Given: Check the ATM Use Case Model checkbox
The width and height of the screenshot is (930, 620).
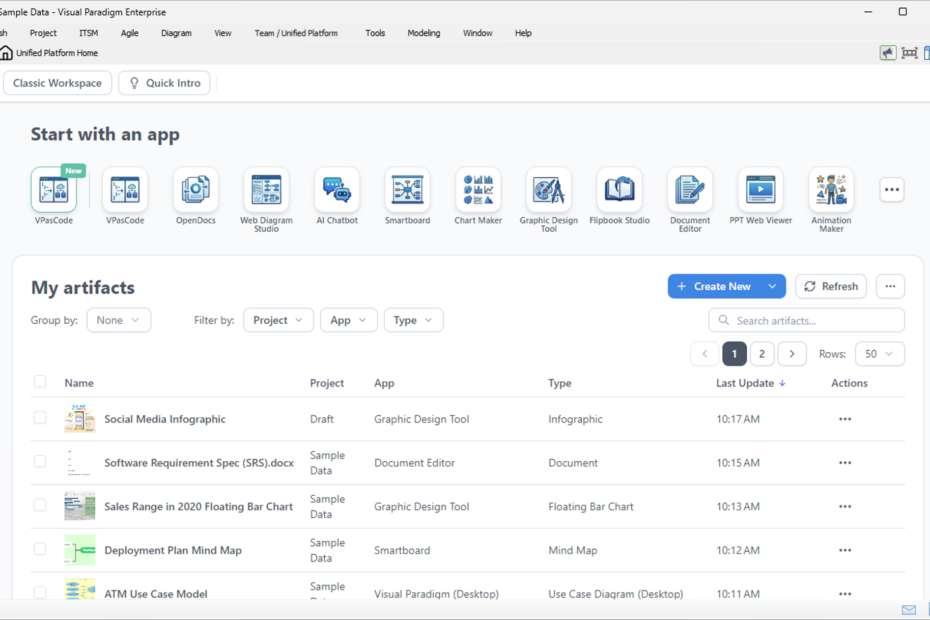Looking at the screenshot, I should (40, 592).
